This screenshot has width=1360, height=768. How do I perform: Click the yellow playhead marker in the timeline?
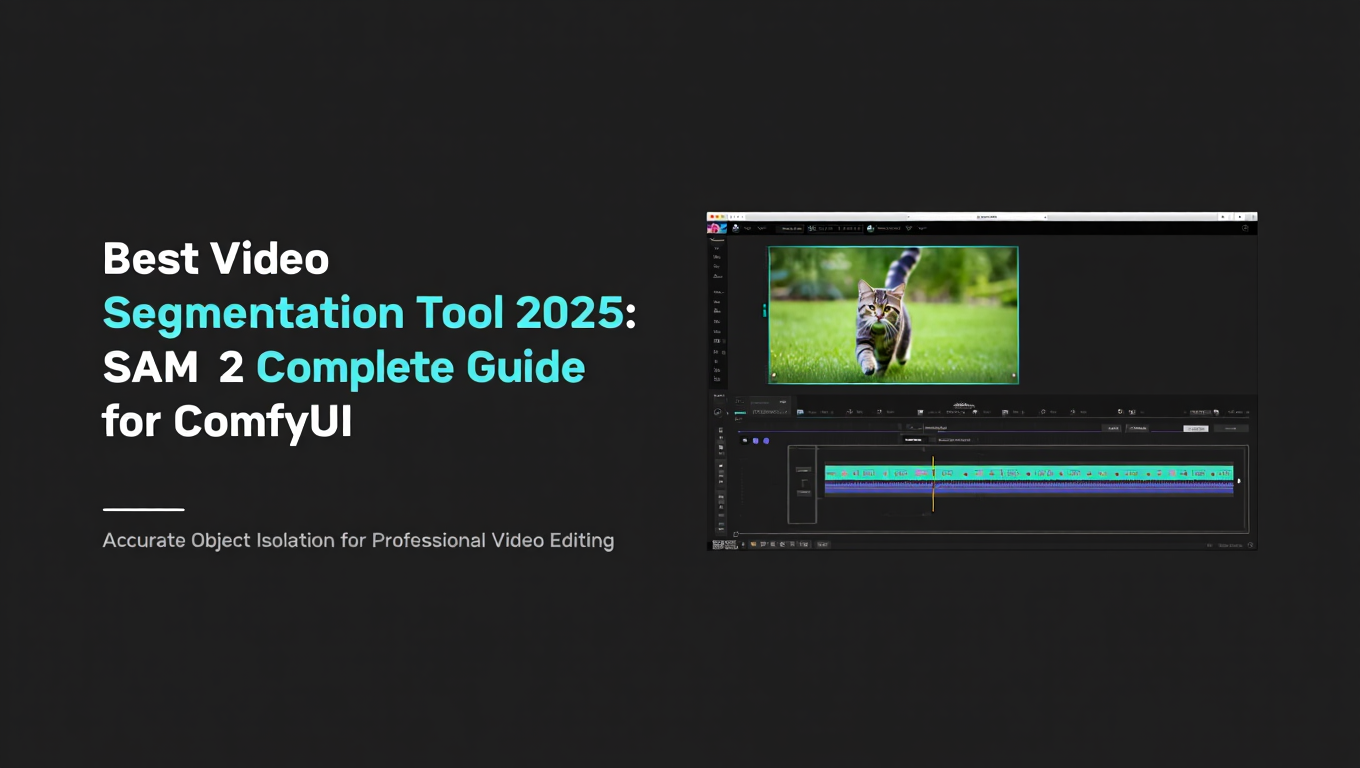[x=933, y=483]
